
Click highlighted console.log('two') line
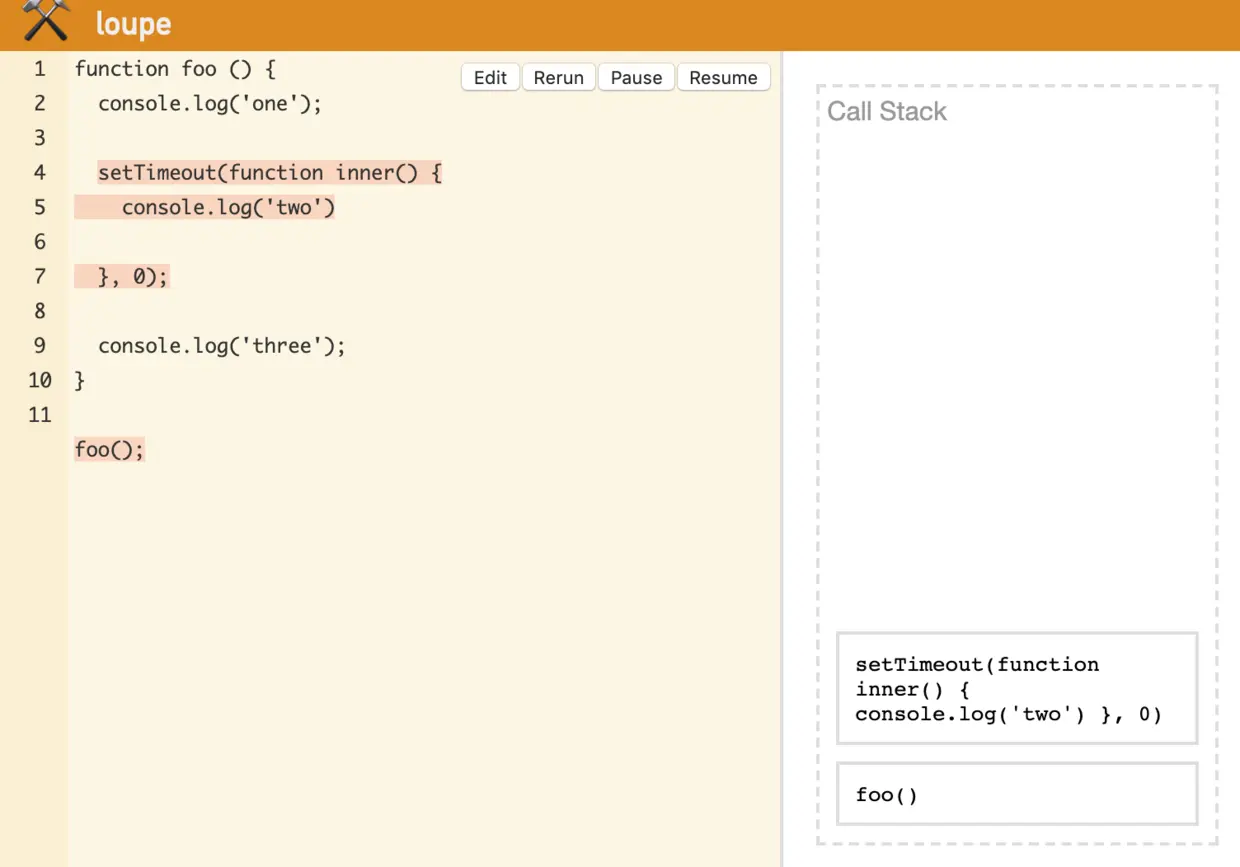[x=228, y=207]
